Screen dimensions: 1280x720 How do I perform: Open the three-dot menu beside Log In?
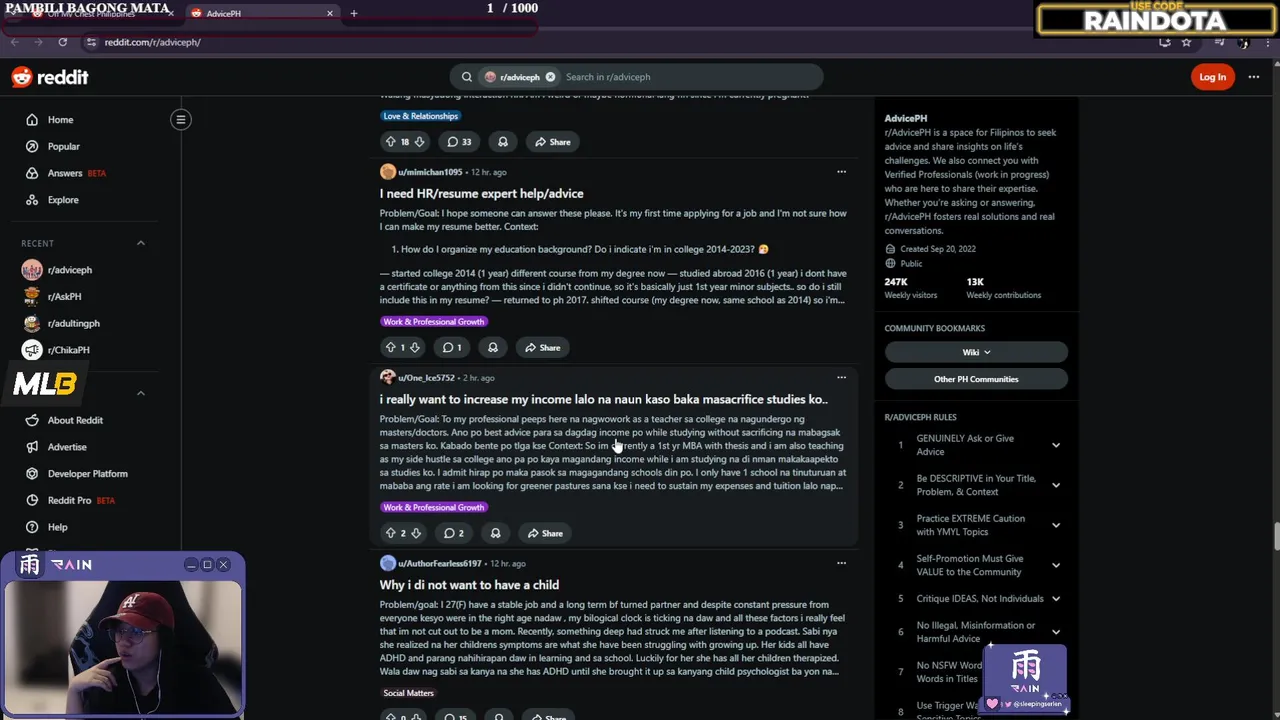(1254, 77)
